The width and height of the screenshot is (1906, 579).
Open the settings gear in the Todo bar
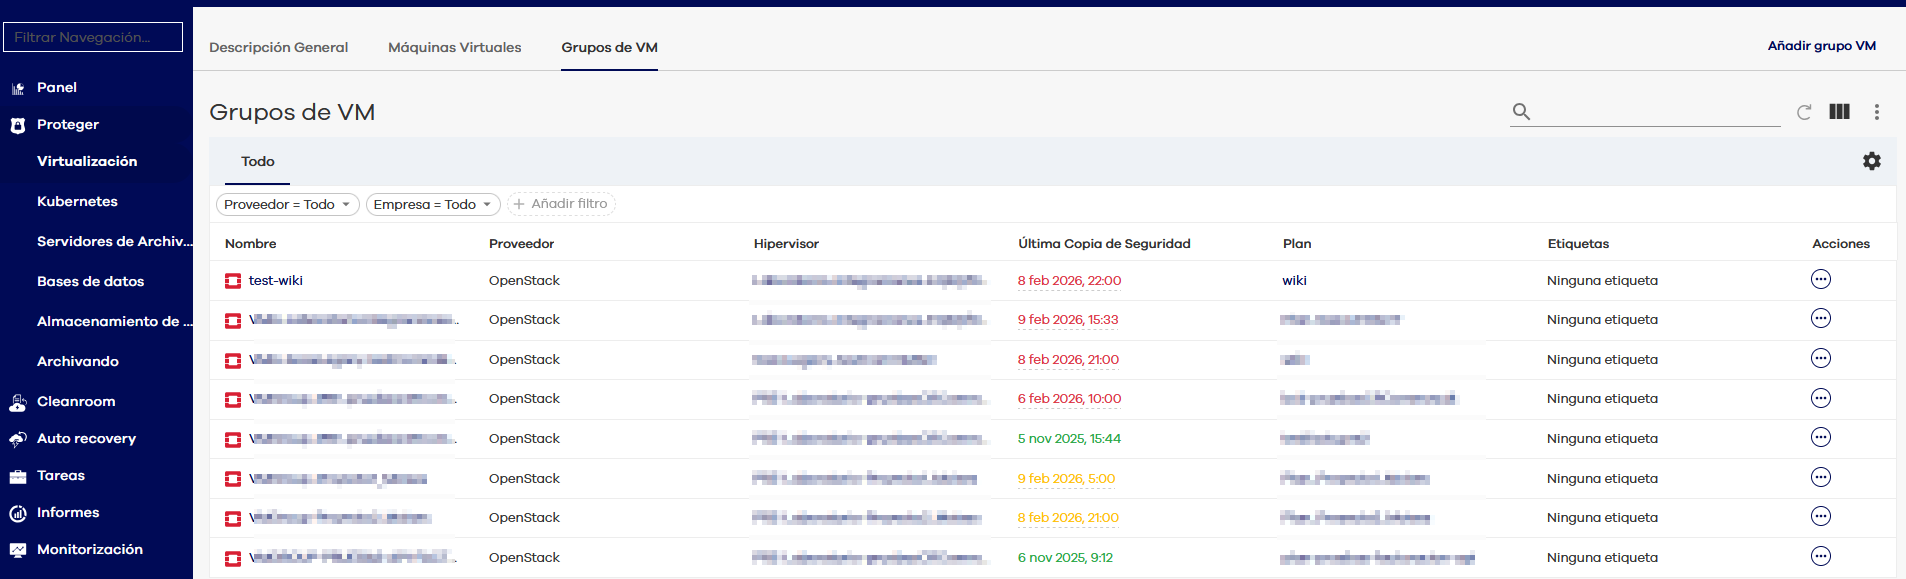coord(1871,161)
